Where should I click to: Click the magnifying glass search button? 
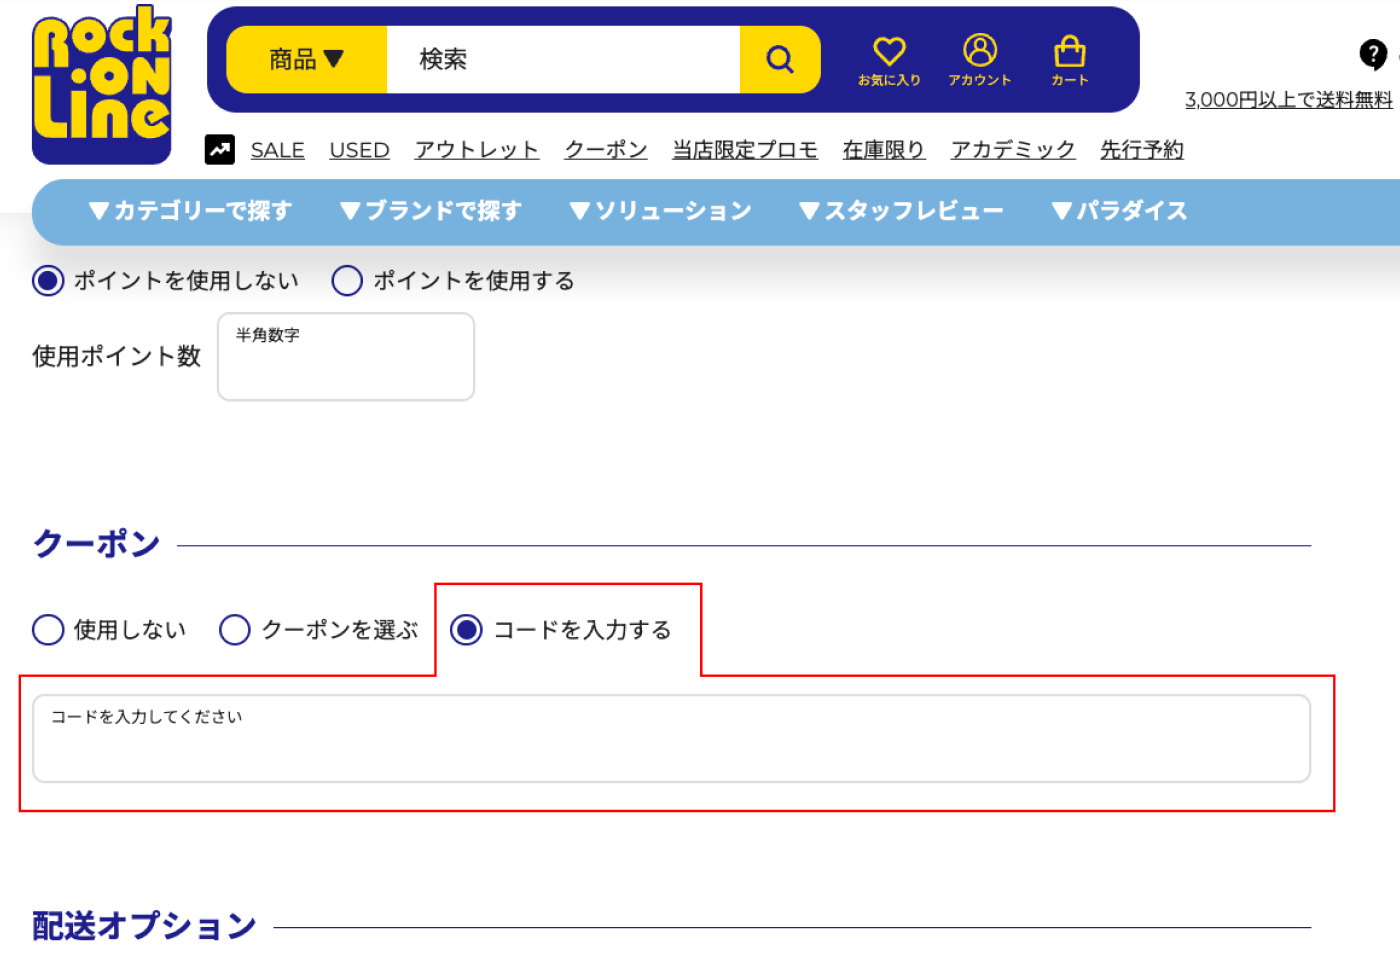pos(779,60)
